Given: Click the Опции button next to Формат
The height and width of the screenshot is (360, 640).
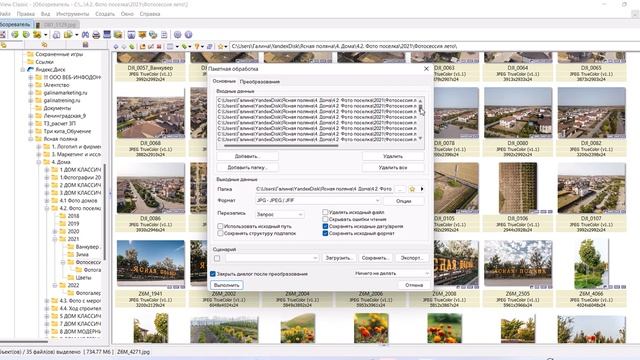Looking at the screenshot, I should [403, 201].
